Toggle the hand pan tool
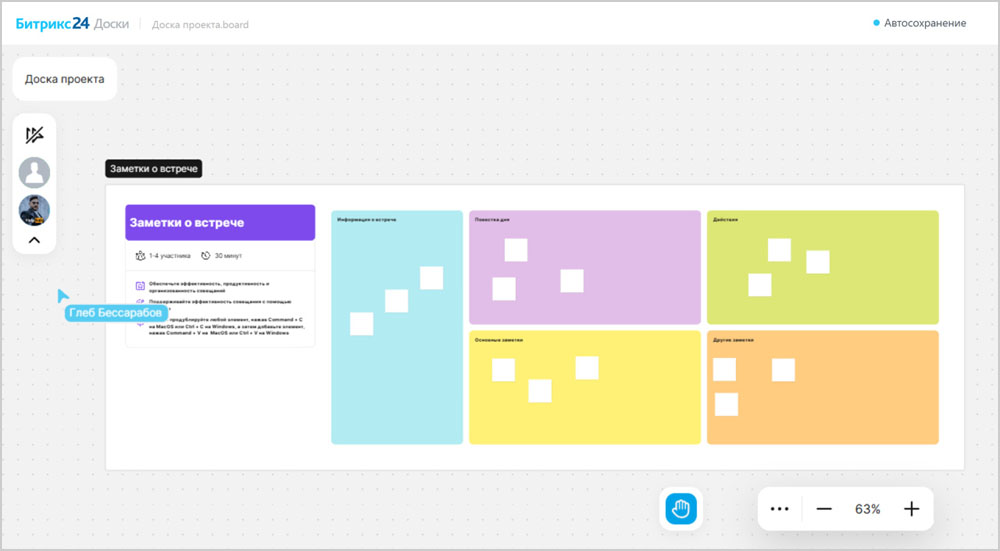Viewport: 1000px width, 551px height. coord(682,509)
